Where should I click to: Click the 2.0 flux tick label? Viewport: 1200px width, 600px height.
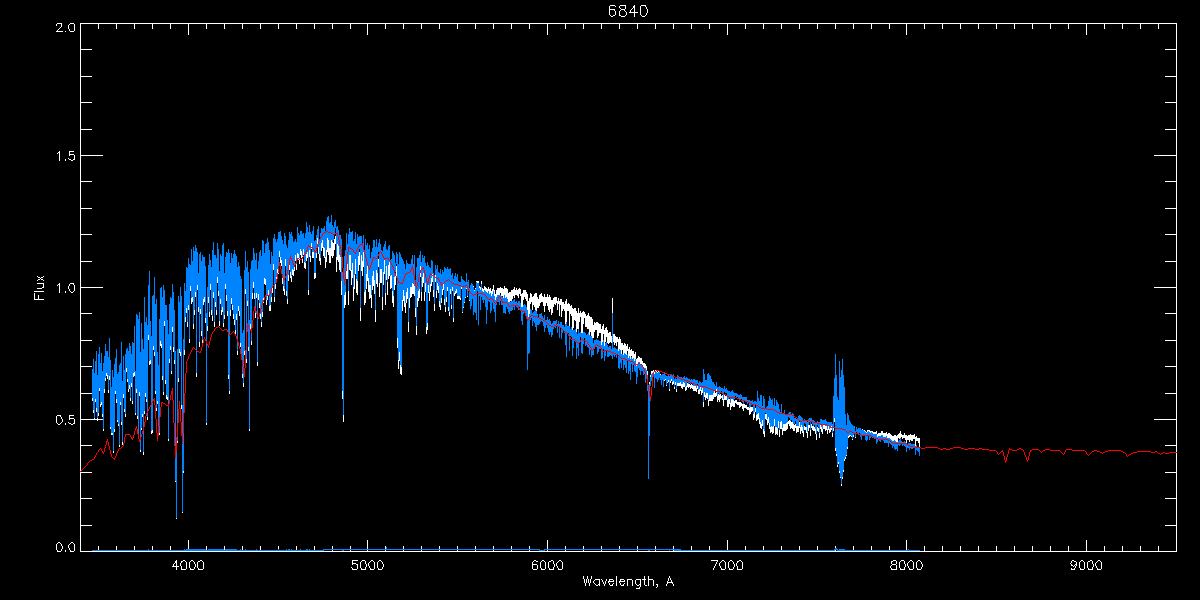(x=66, y=28)
